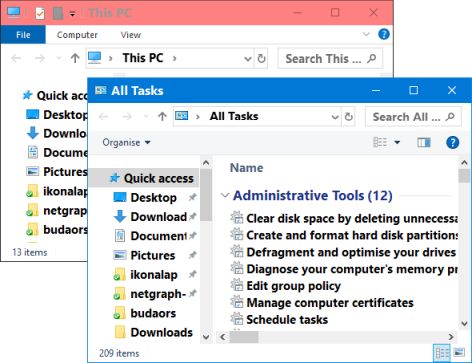This screenshot has width=472, height=363.
Task: Open the File tab in This PC window
Action: (x=23, y=35)
